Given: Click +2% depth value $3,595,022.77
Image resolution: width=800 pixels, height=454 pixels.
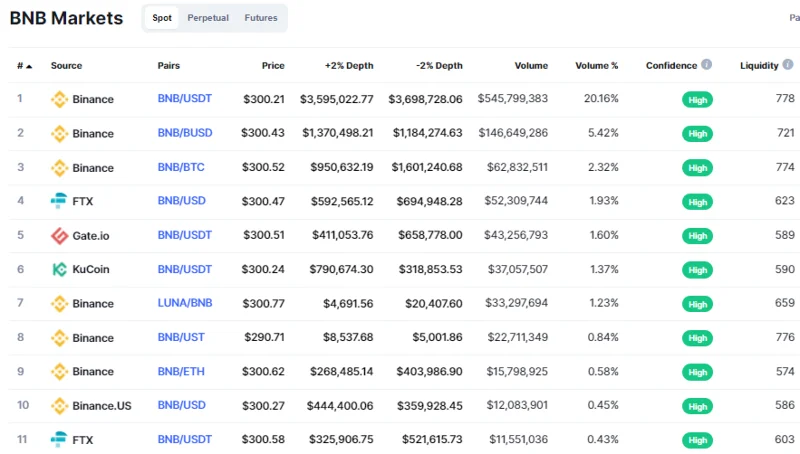Looking at the screenshot, I should coord(337,99).
